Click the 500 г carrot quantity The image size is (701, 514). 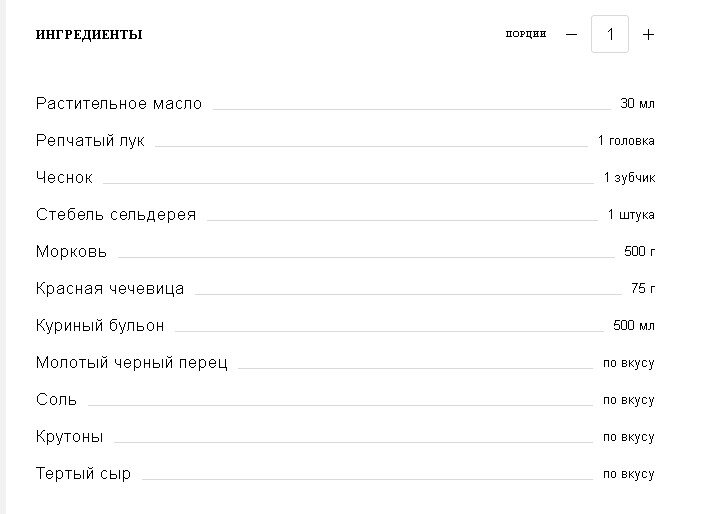pos(640,252)
